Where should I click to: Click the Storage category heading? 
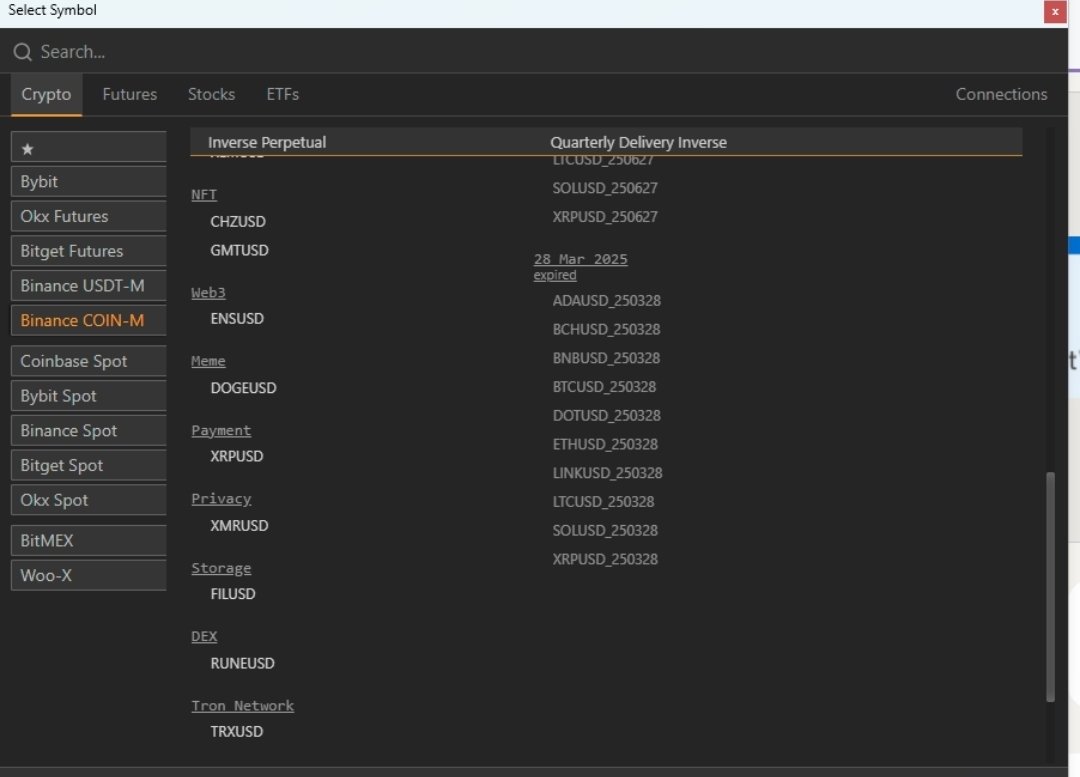[x=221, y=568]
